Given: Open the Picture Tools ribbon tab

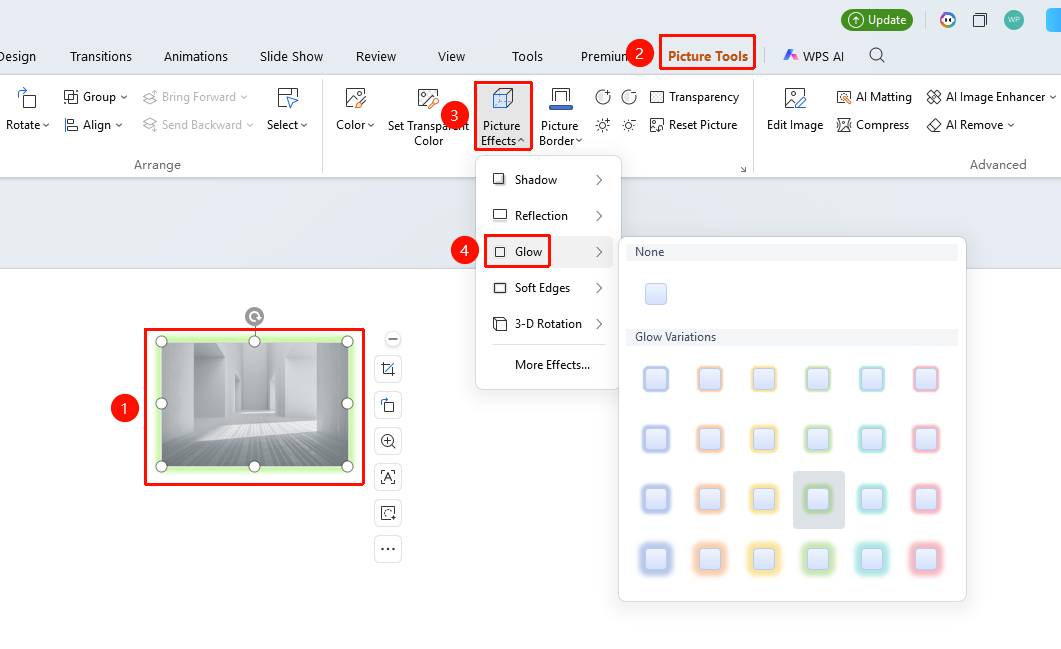Looking at the screenshot, I should pos(708,56).
